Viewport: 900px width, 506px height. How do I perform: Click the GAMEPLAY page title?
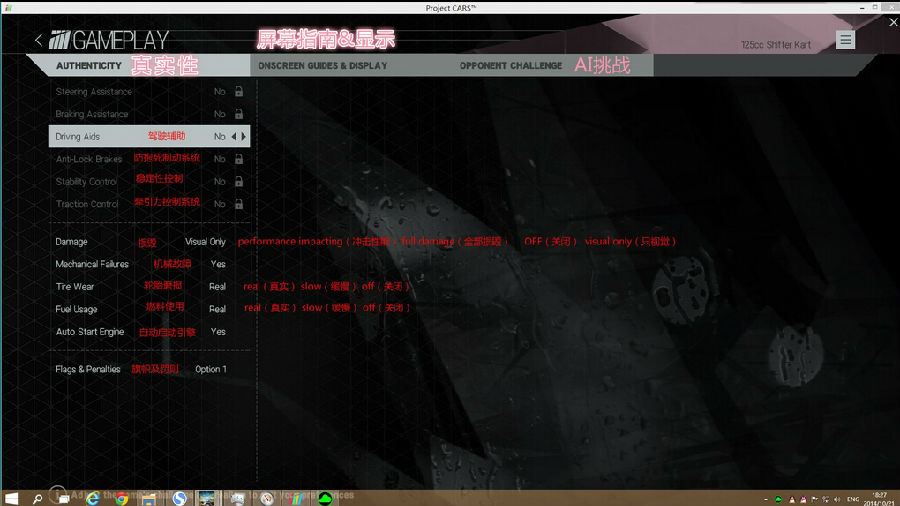click(x=121, y=40)
